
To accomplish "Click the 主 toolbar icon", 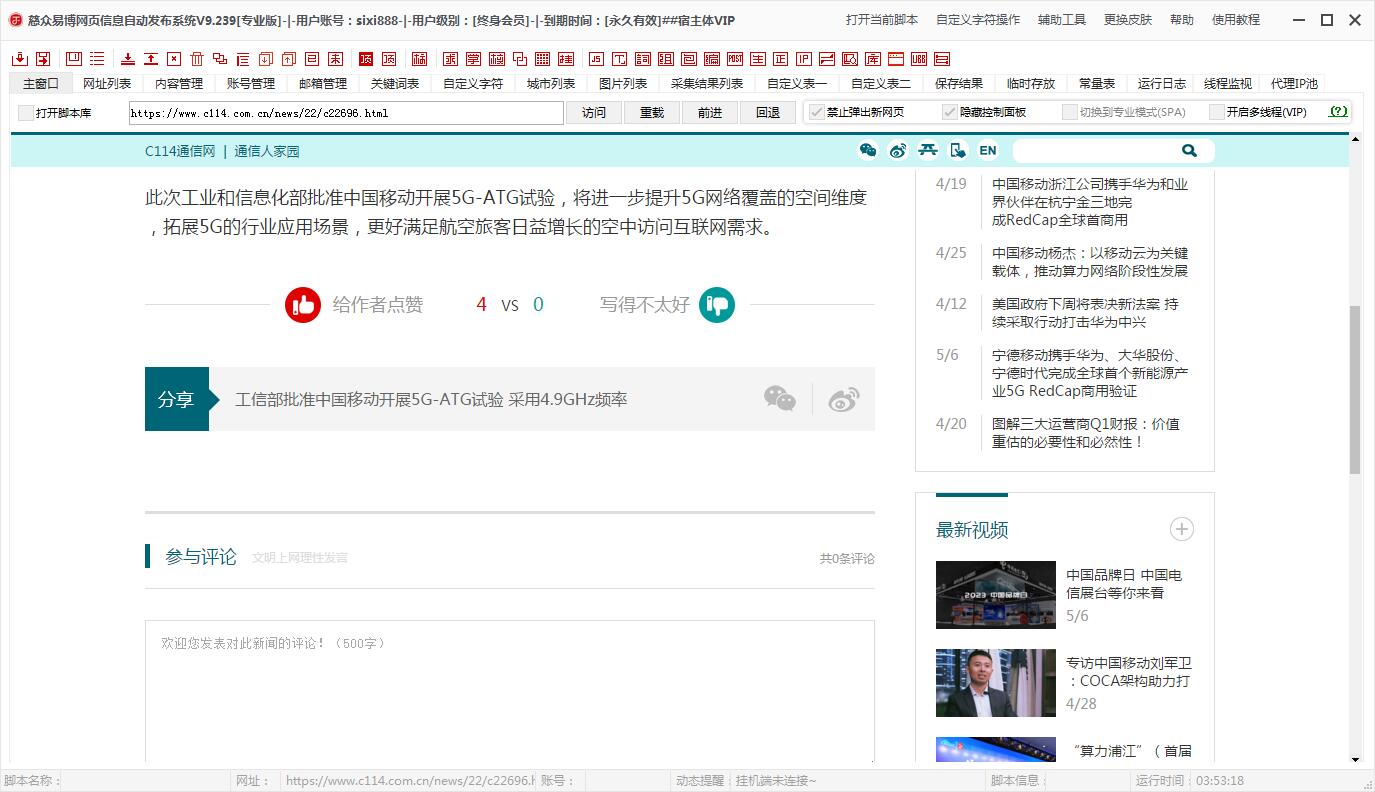I will [x=757, y=59].
